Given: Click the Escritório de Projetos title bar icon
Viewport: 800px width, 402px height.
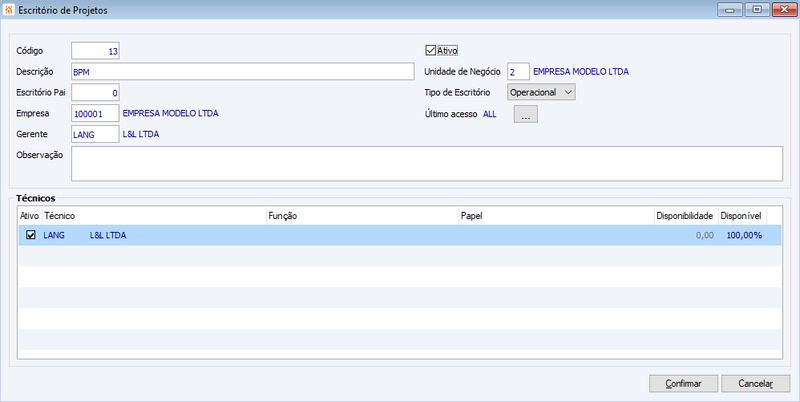Looking at the screenshot, I should click(9, 10).
